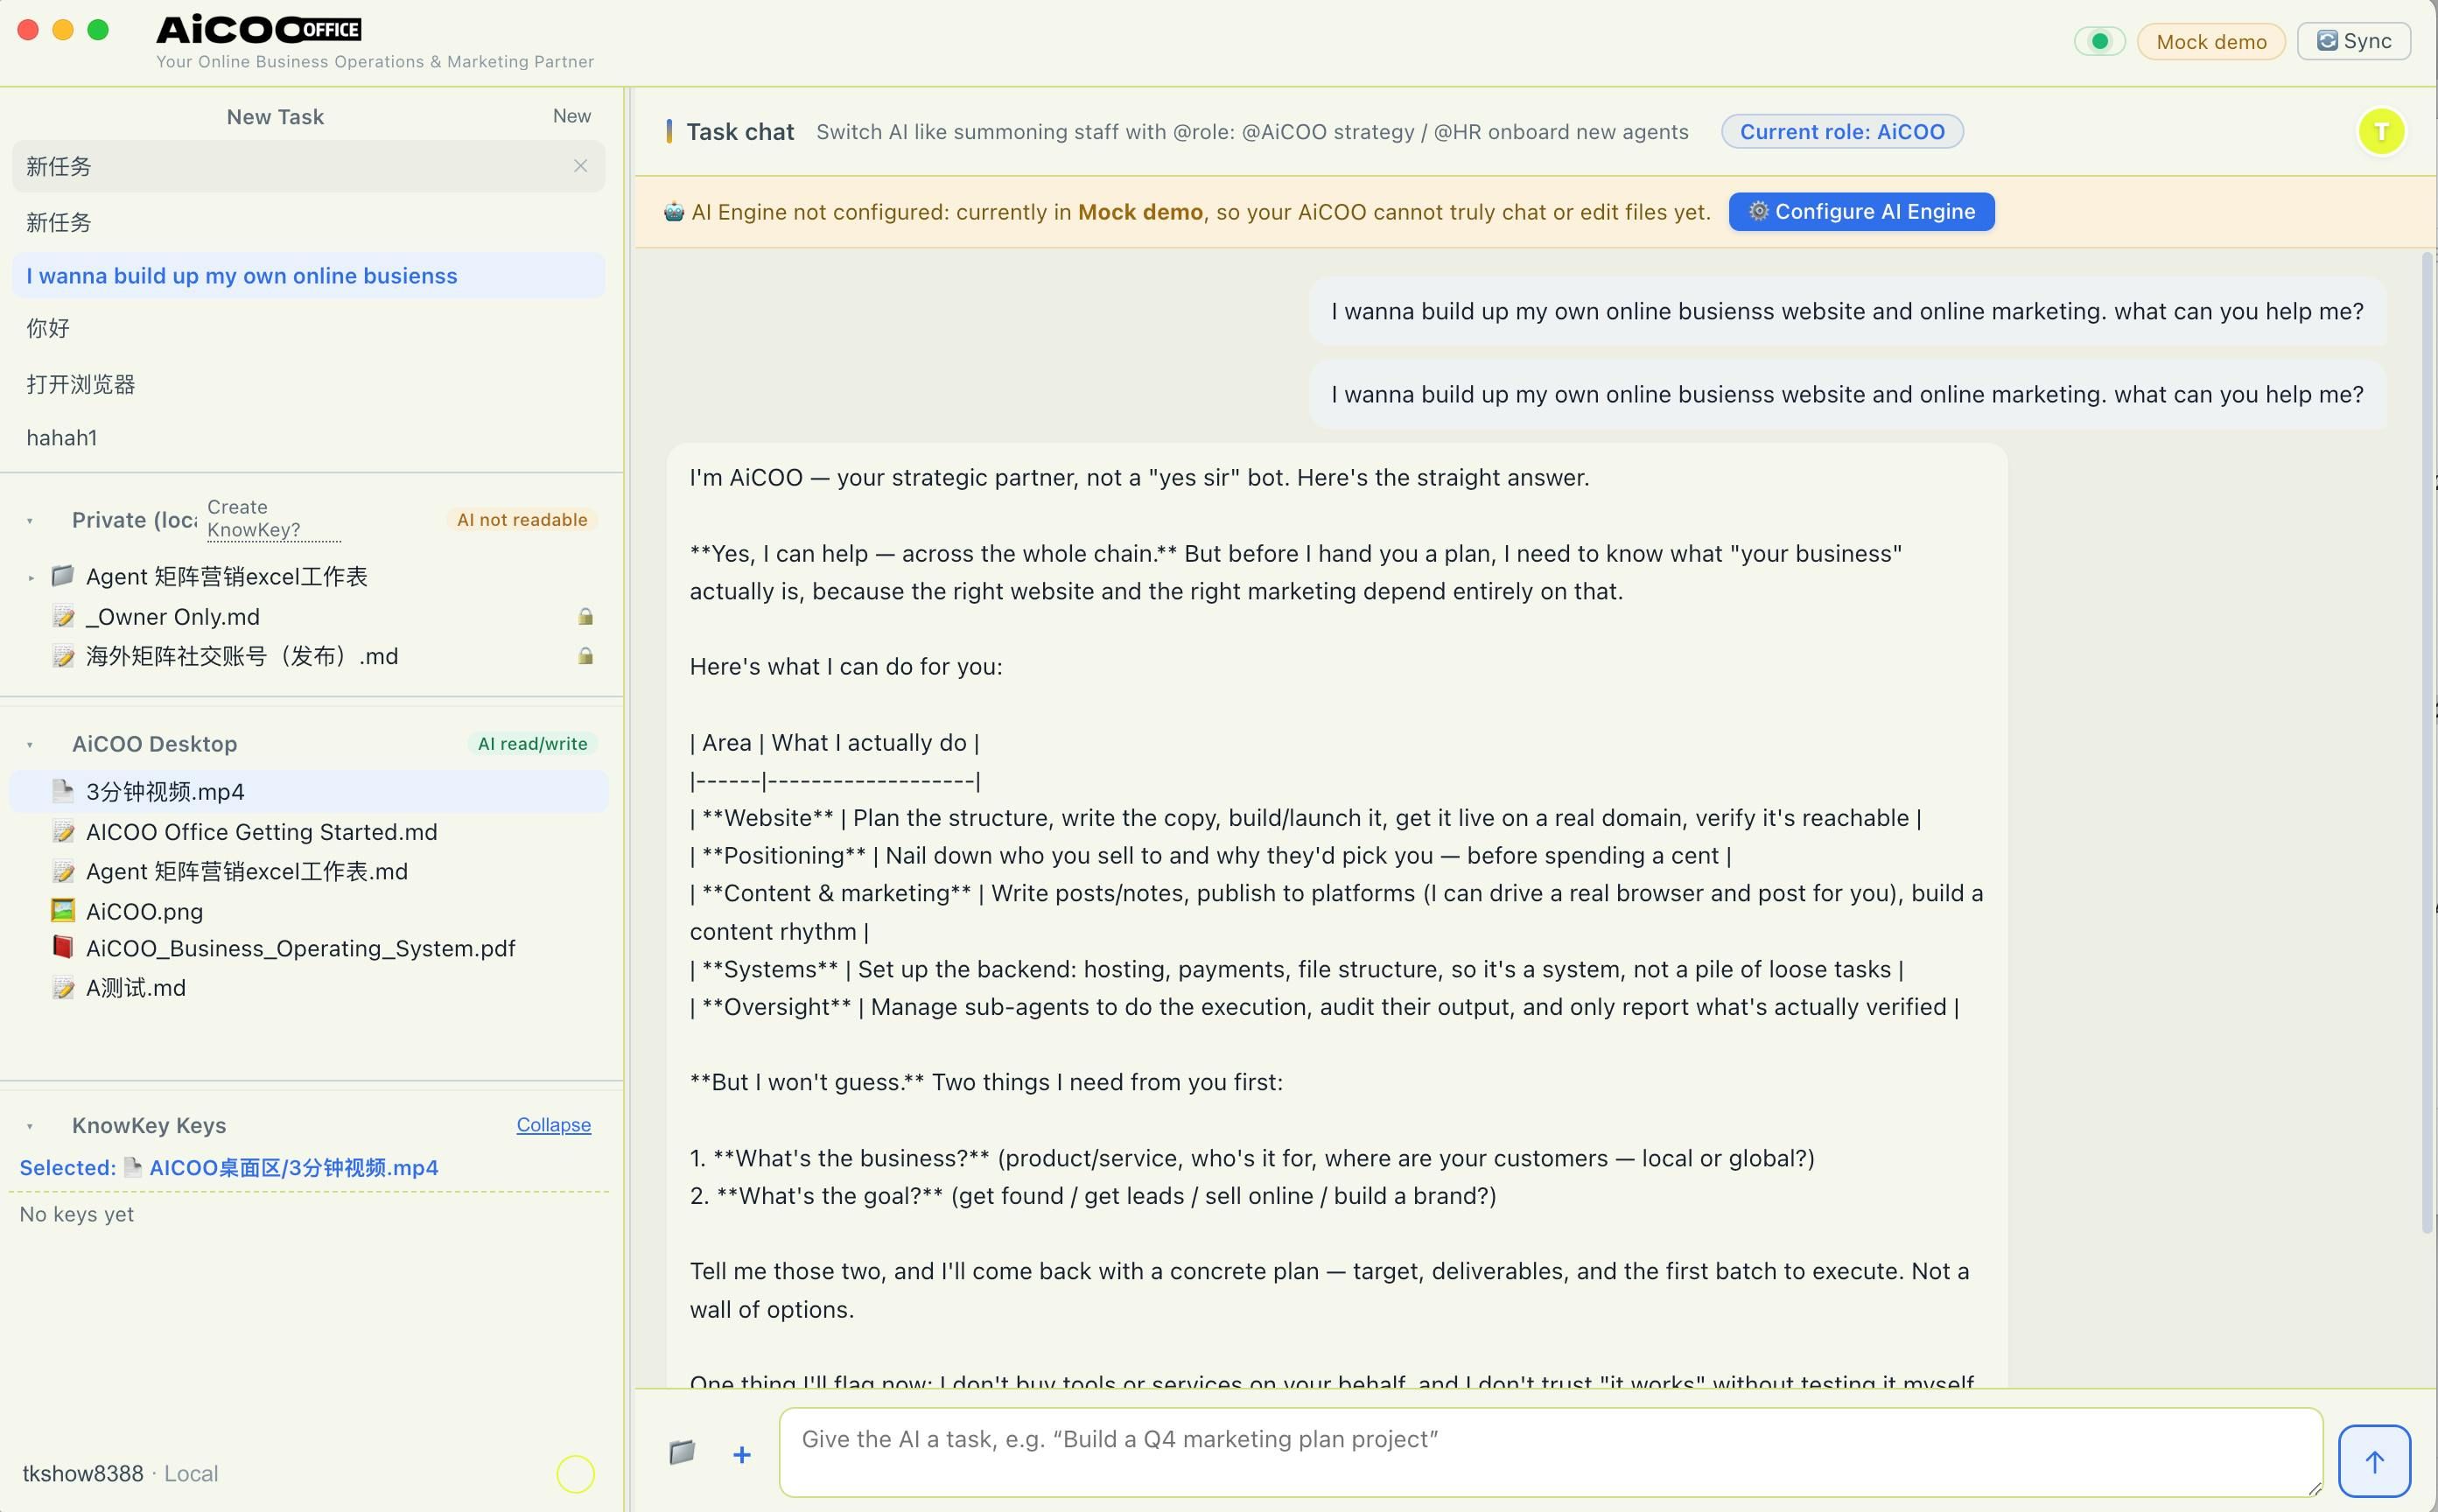Viewport: 2438px width, 1512px height.
Task: Click the folder icon beside the chat input
Action: tap(682, 1451)
